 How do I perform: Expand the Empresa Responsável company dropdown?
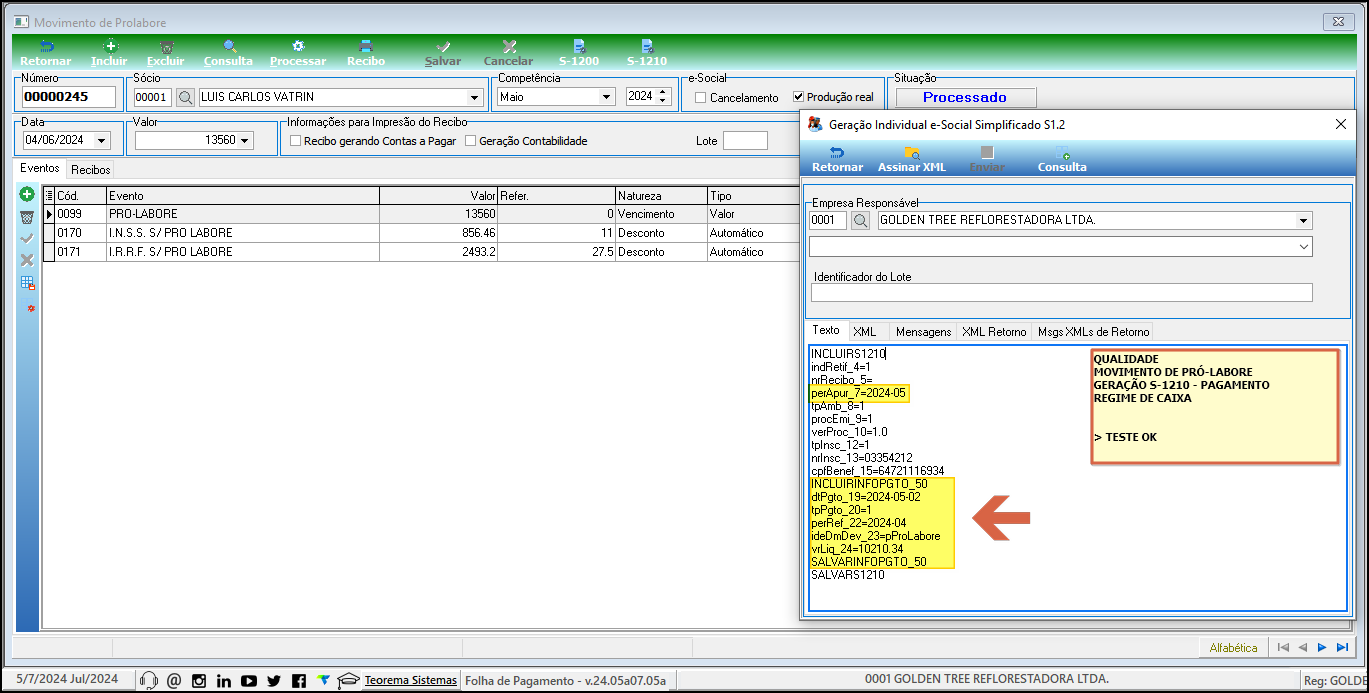click(1303, 220)
